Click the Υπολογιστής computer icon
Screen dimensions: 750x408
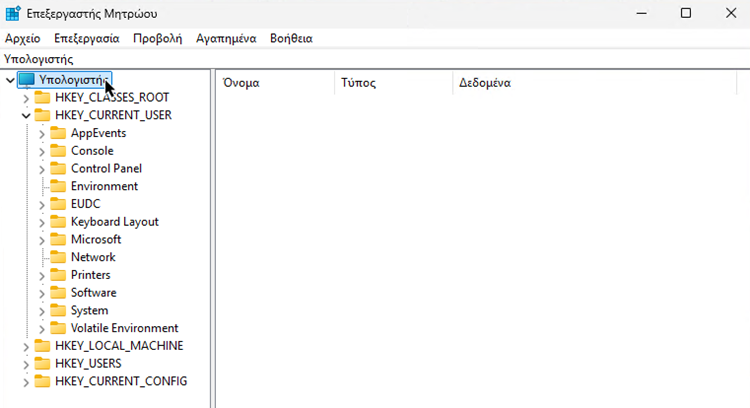point(27,79)
